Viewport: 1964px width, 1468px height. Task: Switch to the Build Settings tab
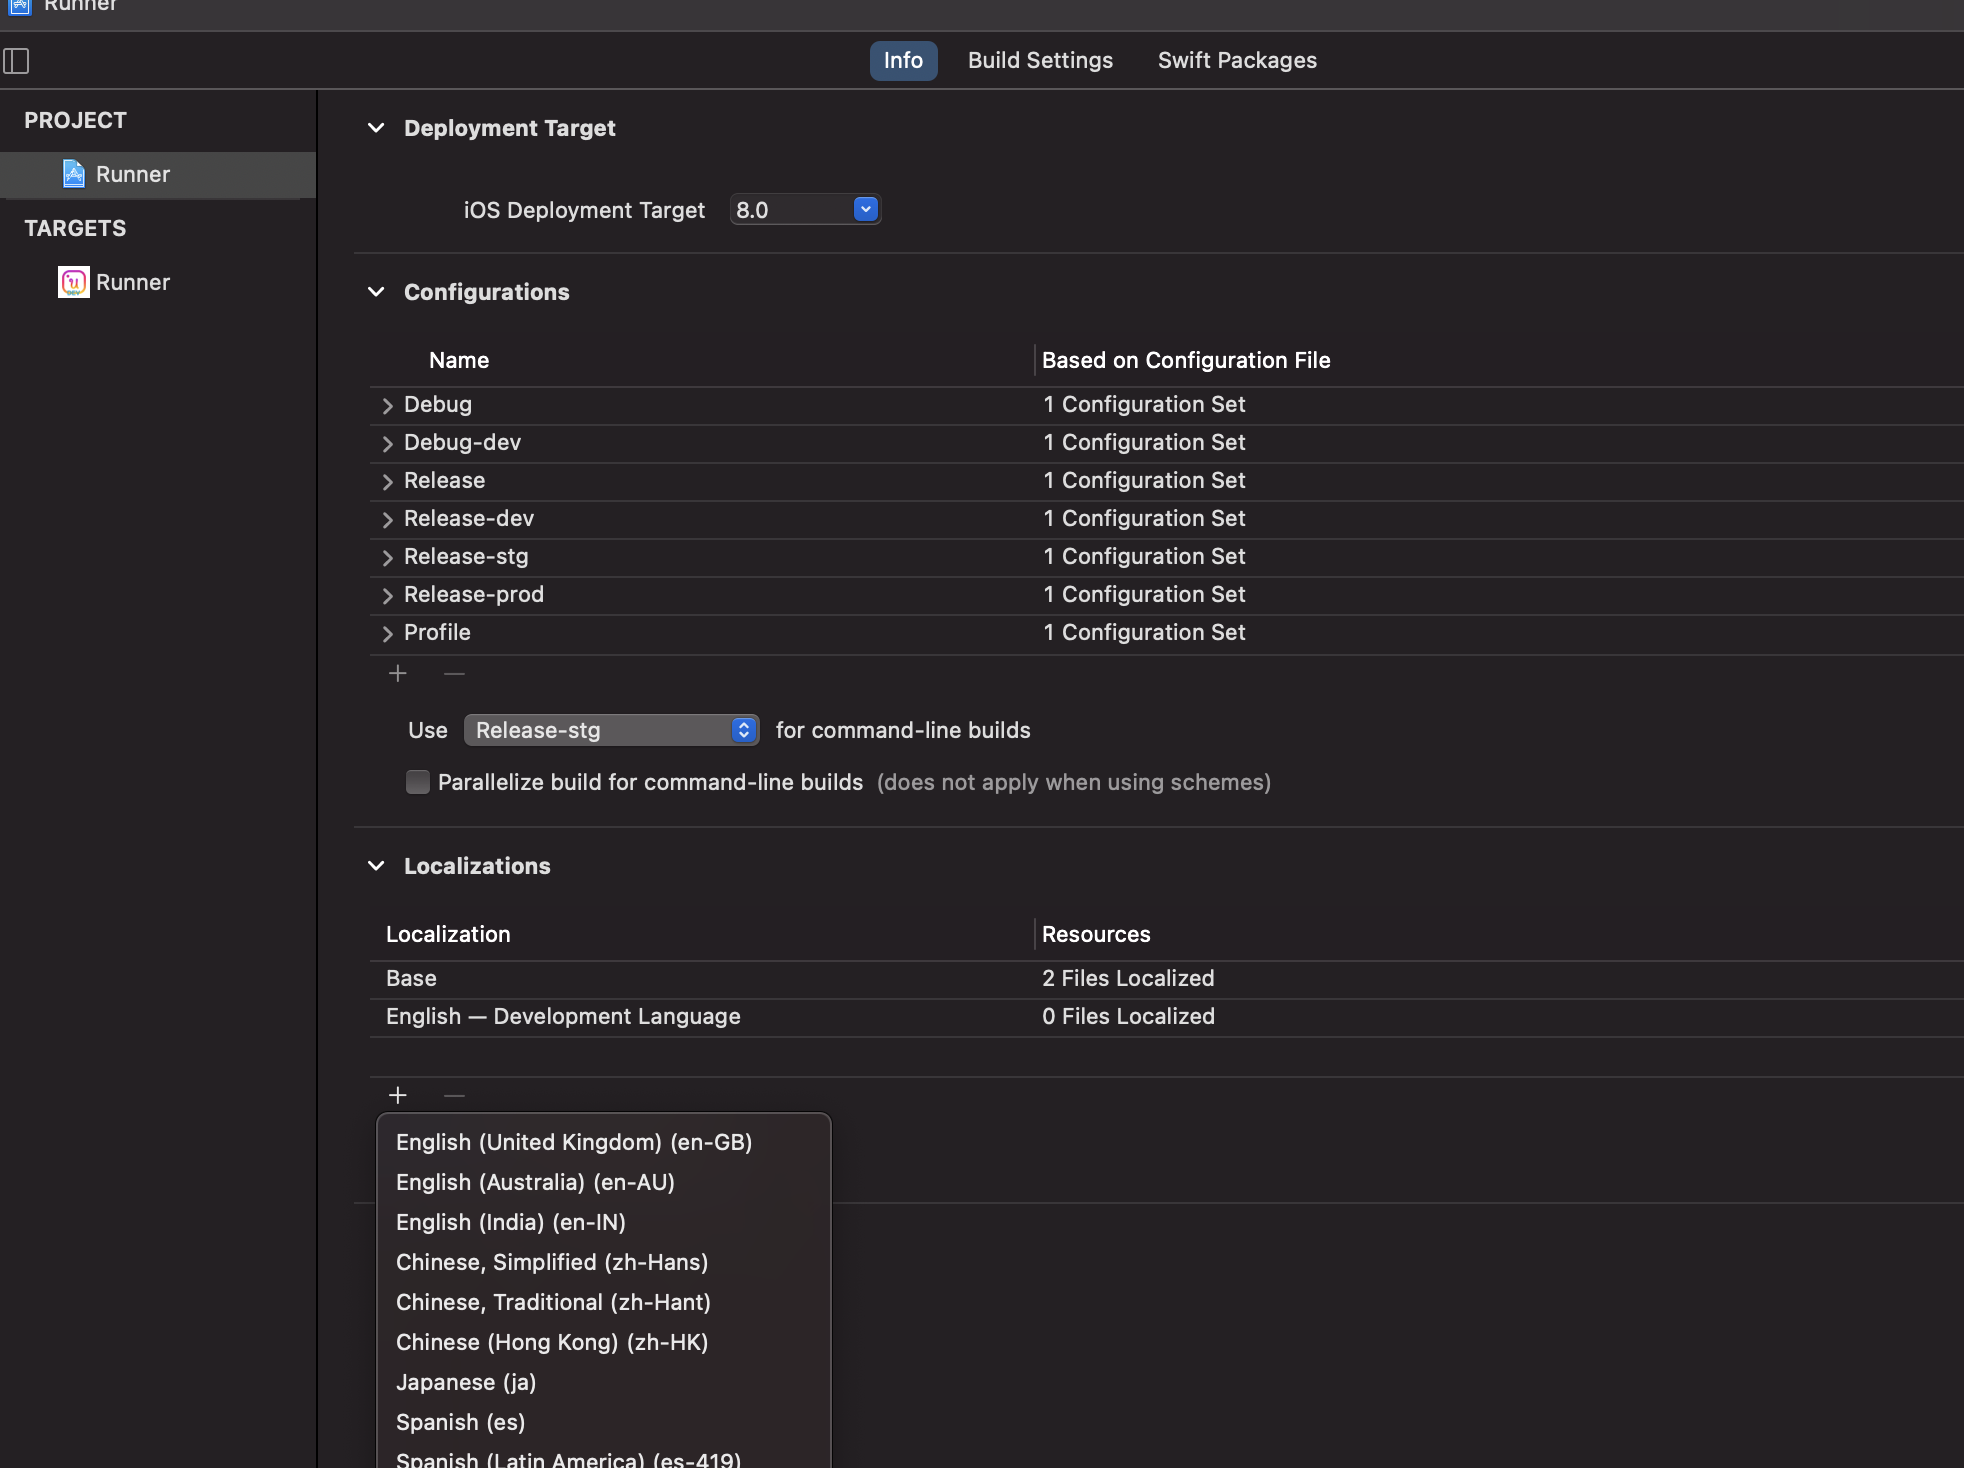click(x=1040, y=61)
